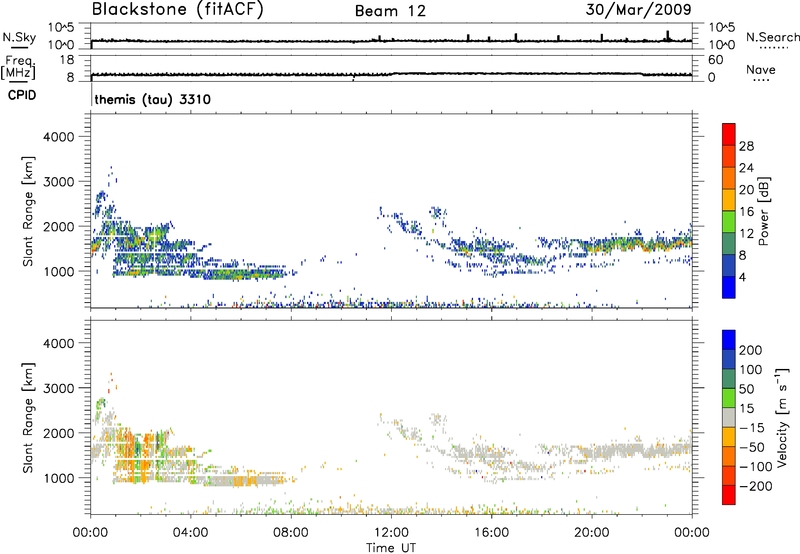800x554 pixels.
Task: Click the '60' right Nave axis label
Action: (x=715, y=60)
